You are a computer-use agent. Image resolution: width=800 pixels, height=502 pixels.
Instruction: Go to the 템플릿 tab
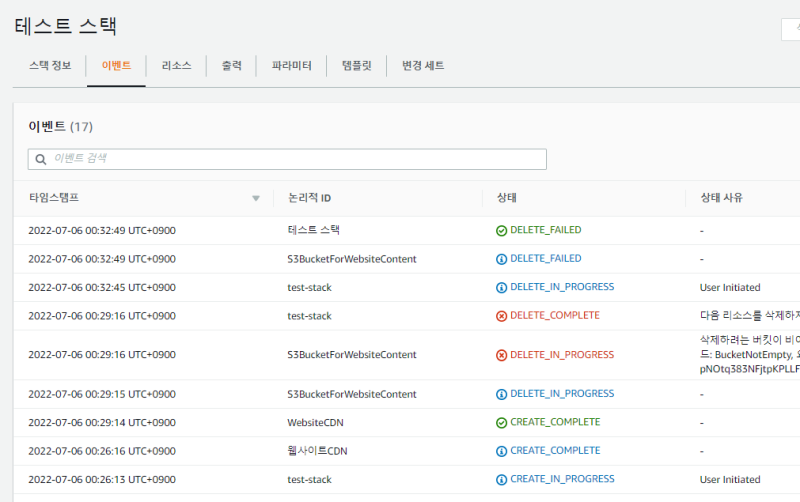tap(356, 66)
